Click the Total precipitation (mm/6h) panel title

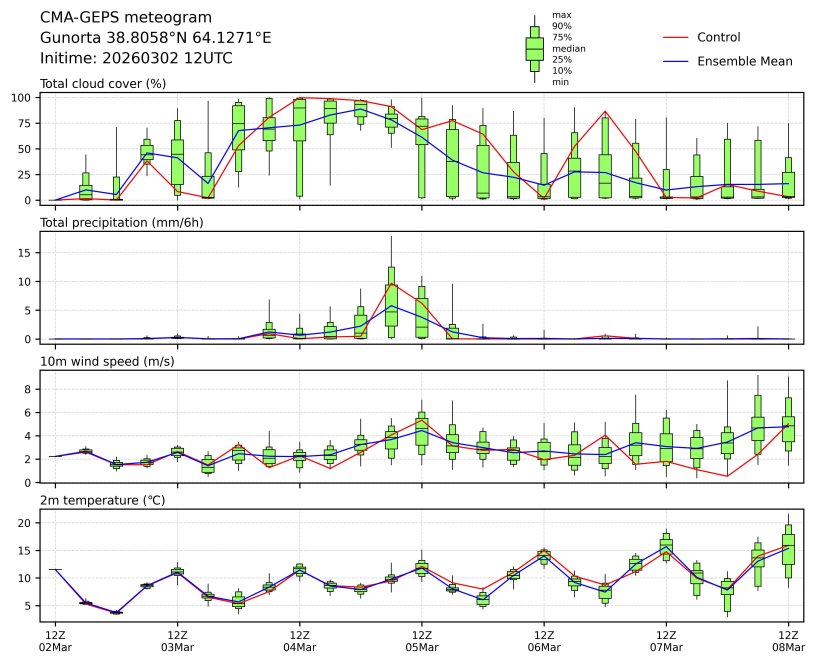pos(120,222)
